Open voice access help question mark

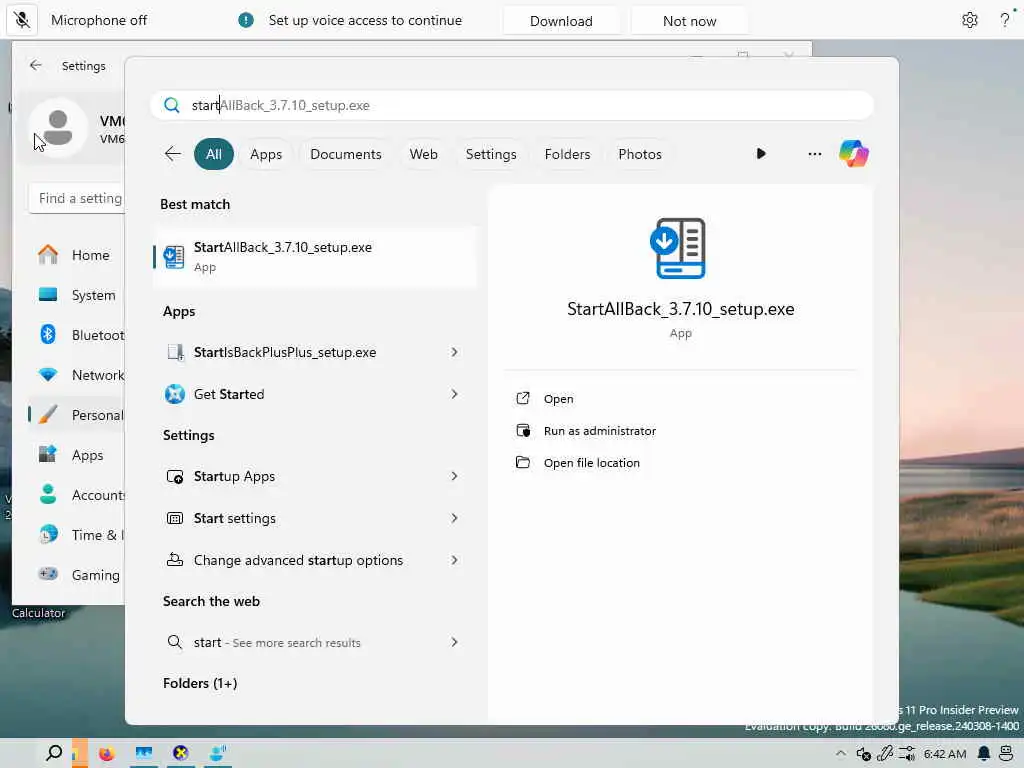(x=1004, y=20)
